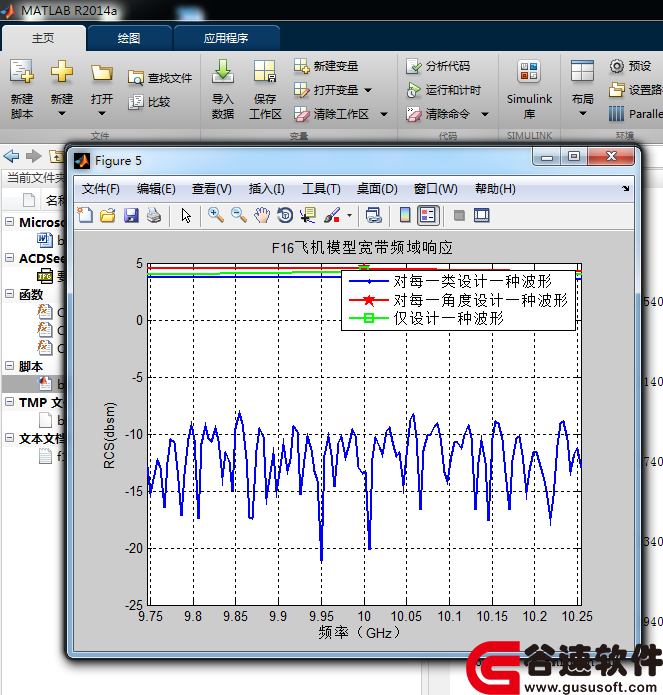The width and height of the screenshot is (663, 695).
Task: Click Show Plot Tools and Dock icon
Action: pos(482,215)
